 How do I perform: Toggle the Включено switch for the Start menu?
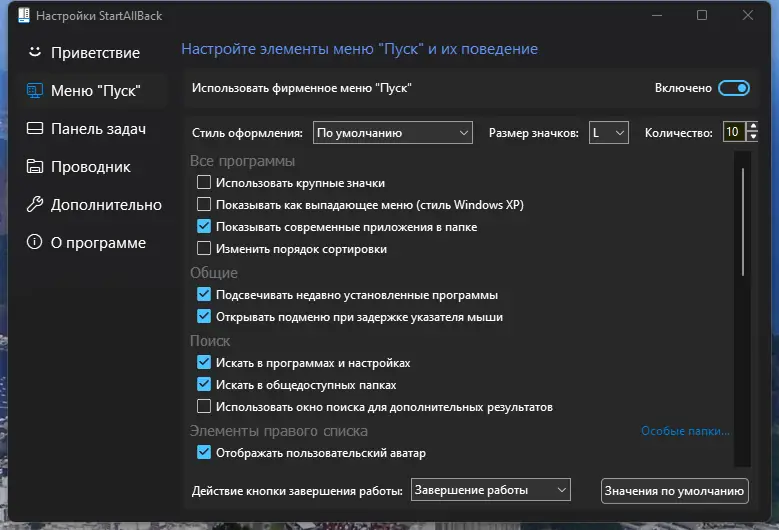[x=734, y=88]
